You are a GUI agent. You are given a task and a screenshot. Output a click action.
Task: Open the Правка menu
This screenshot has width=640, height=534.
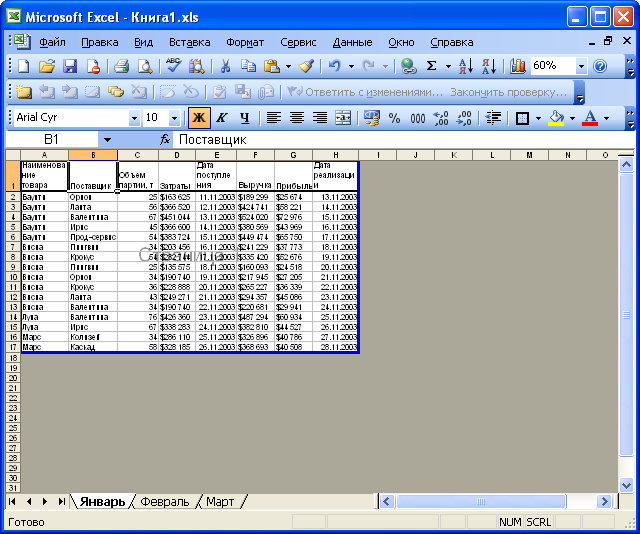[100, 42]
